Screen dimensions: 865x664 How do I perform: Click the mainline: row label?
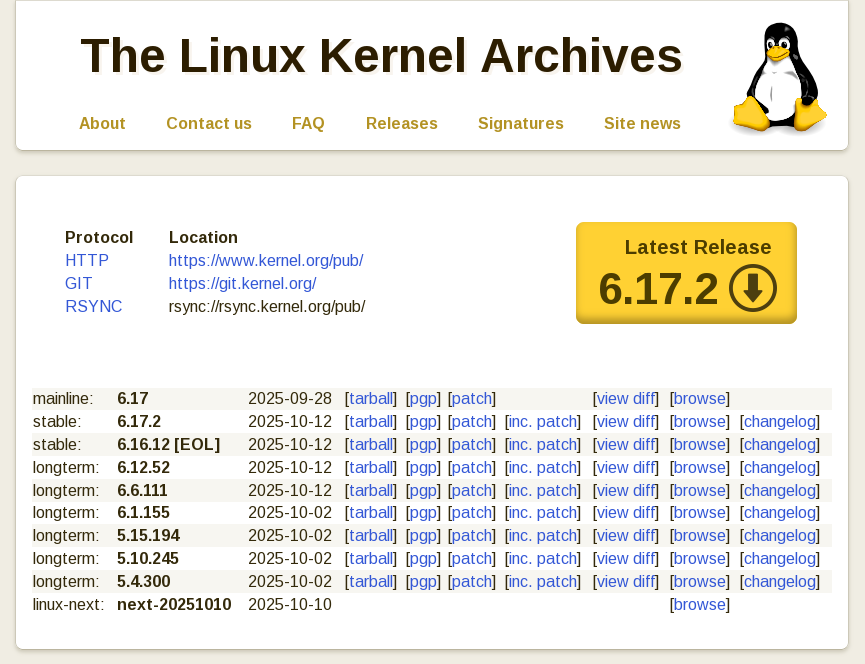coord(63,399)
